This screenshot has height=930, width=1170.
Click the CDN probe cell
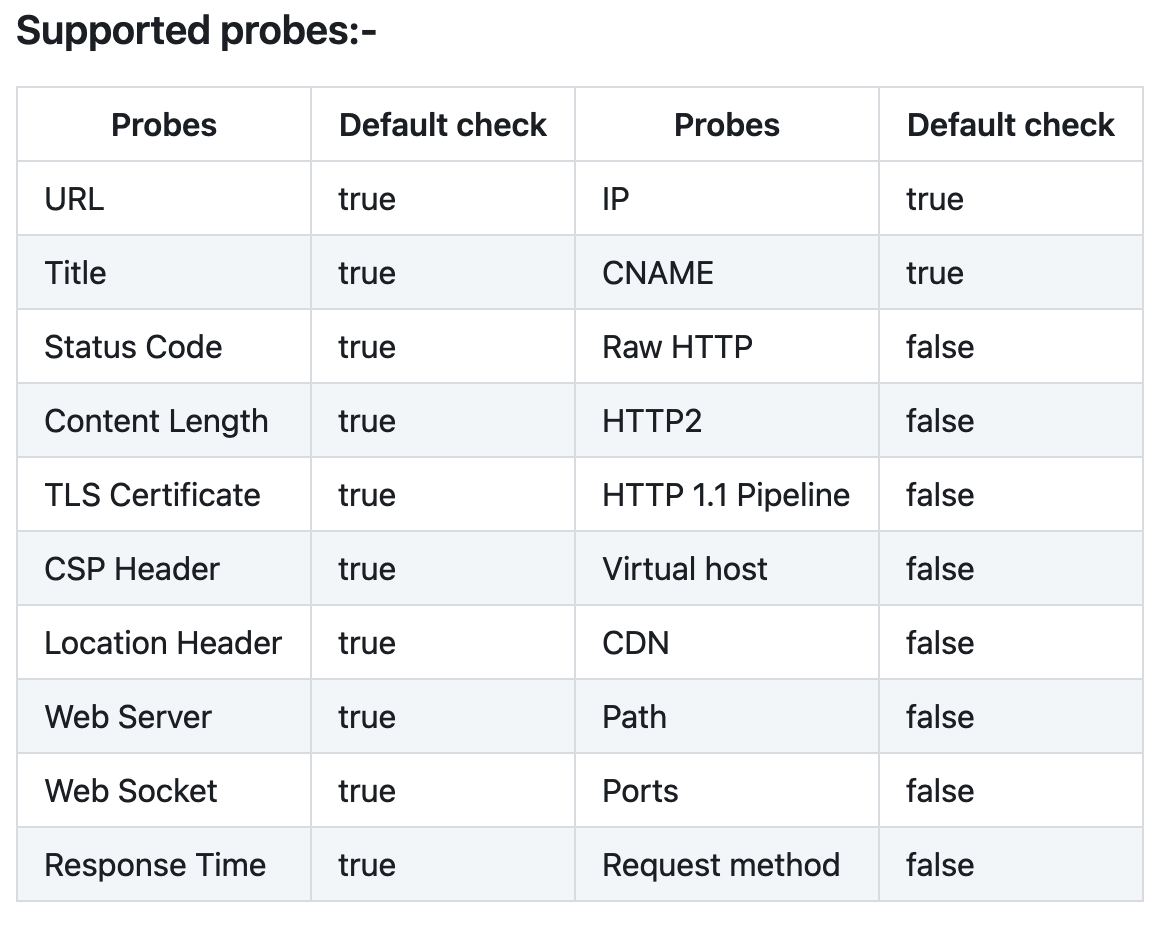tap(727, 642)
